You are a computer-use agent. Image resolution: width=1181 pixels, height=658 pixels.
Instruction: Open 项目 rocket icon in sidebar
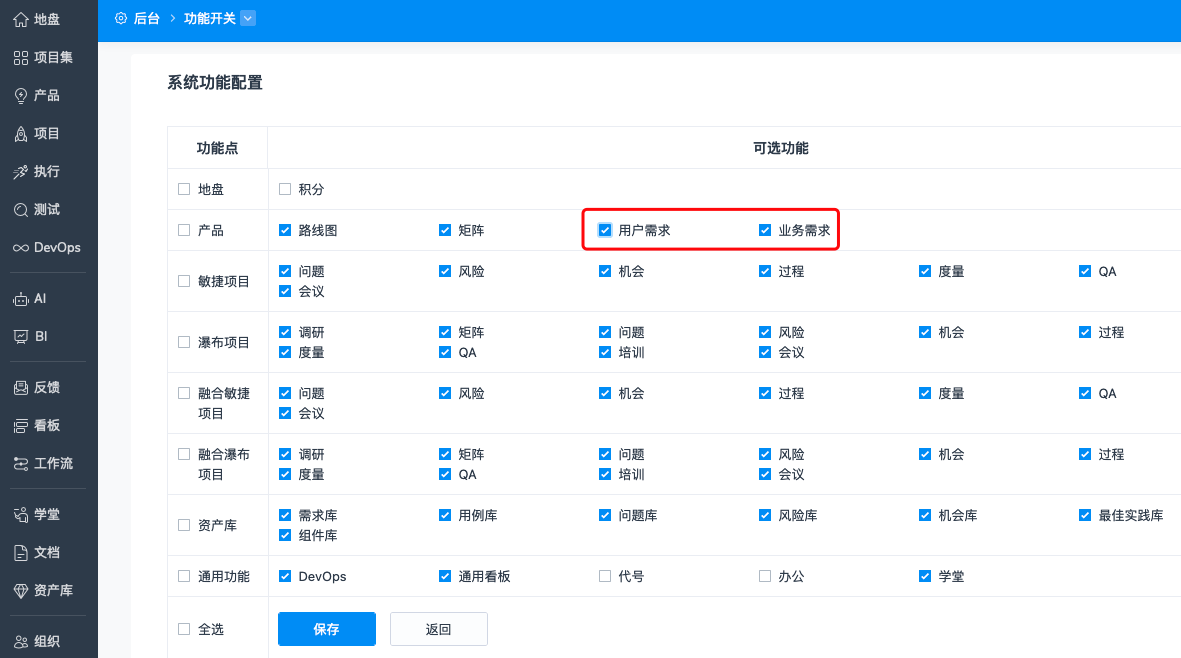tap(20, 133)
